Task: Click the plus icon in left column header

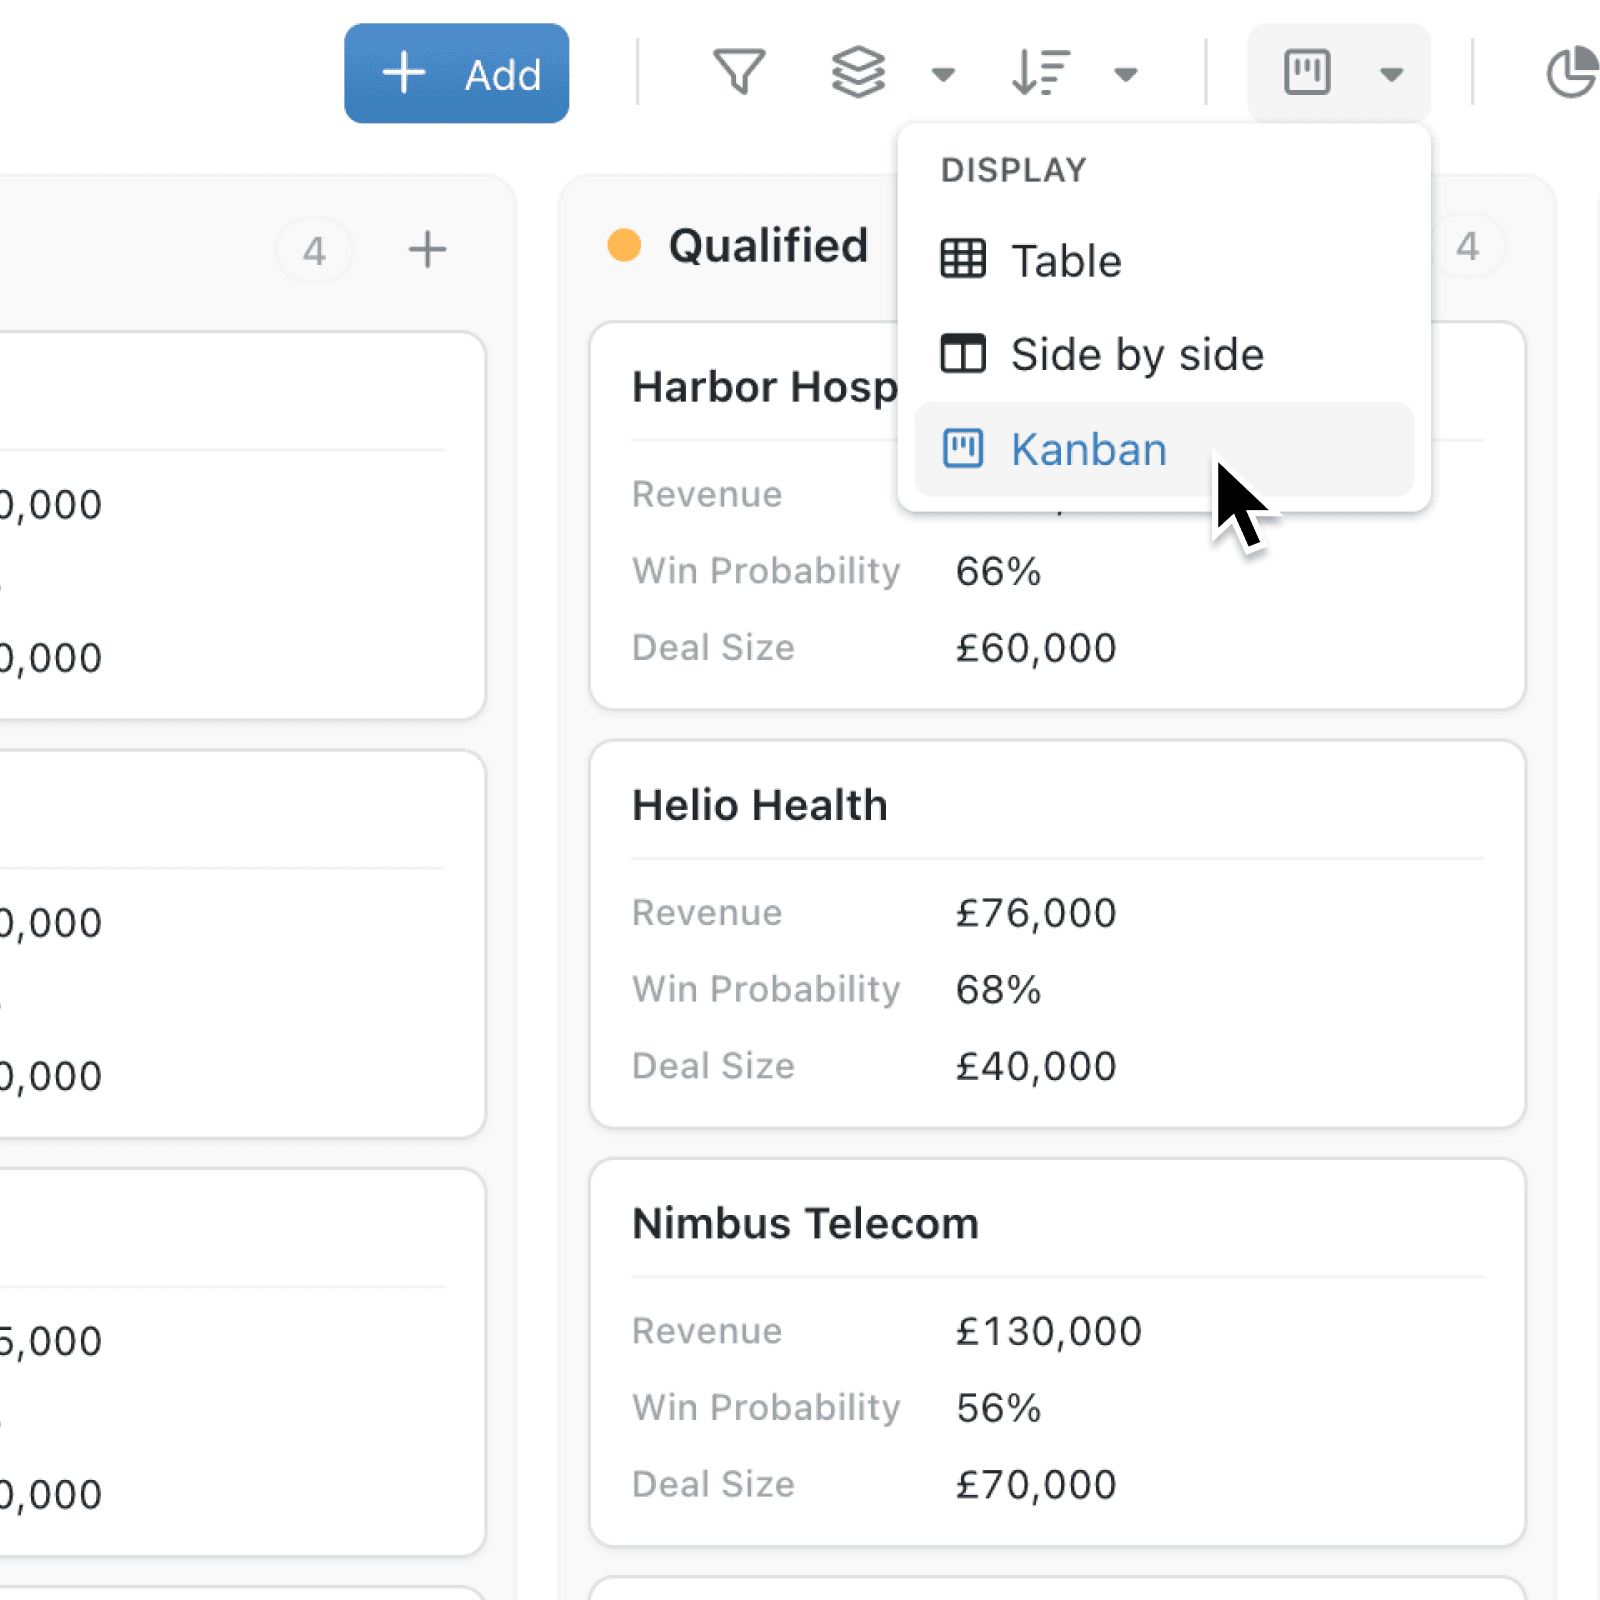Action: point(427,249)
